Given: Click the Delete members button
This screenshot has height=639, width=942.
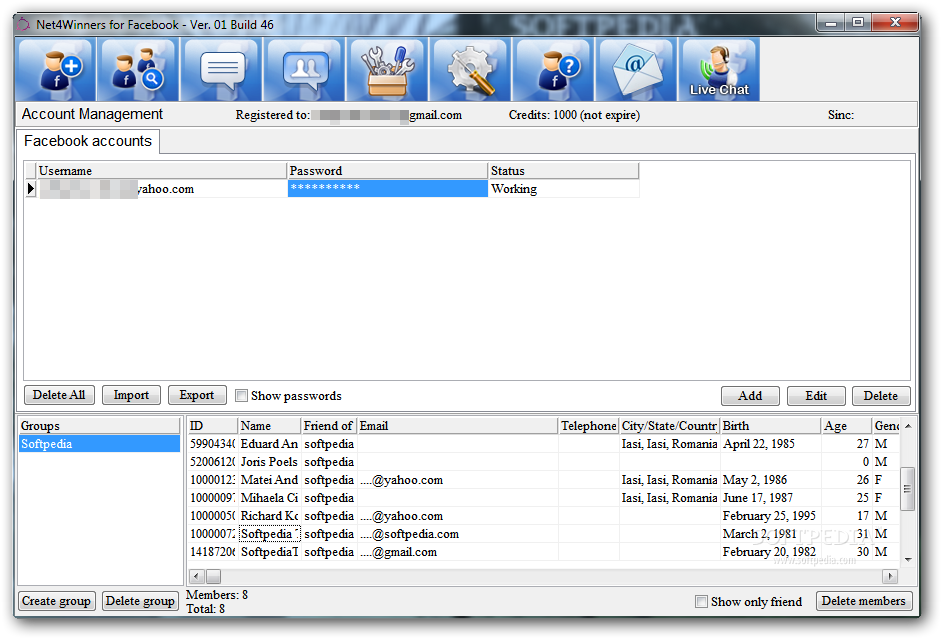Looking at the screenshot, I should 863,601.
